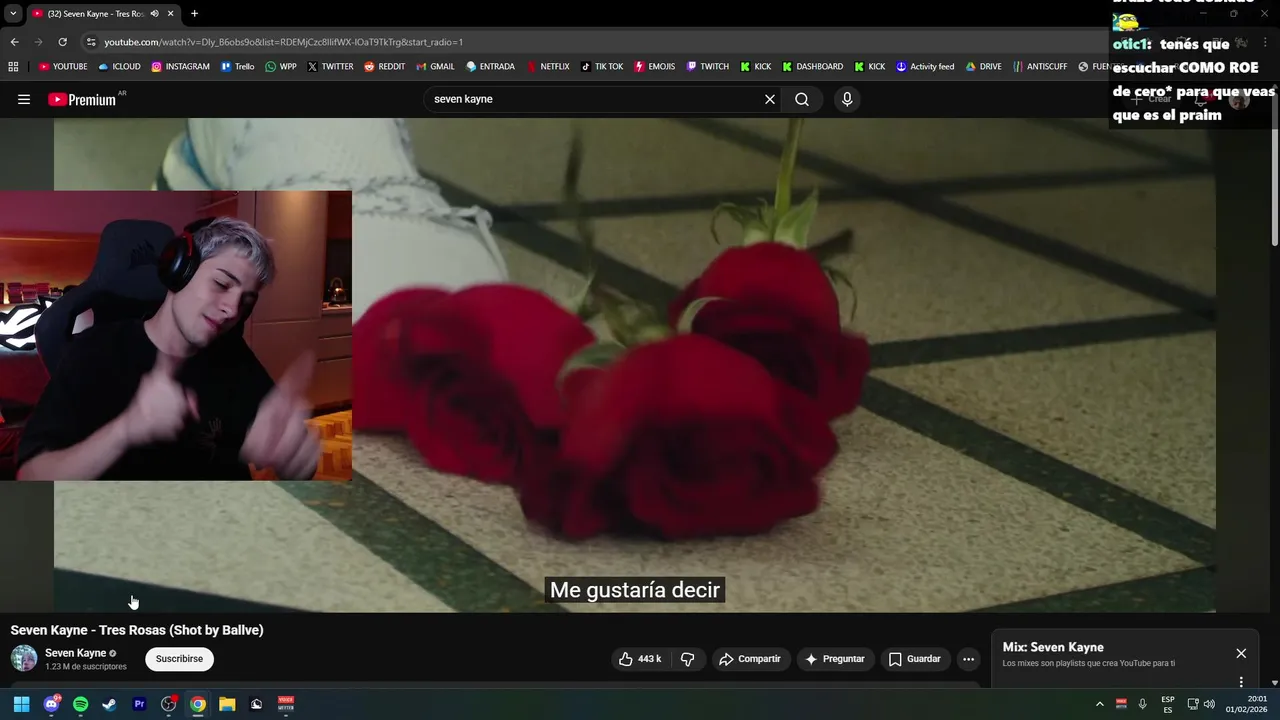The width and height of the screenshot is (1280, 720).
Task: Select the youtube.com address bar URL
Action: click(x=283, y=42)
